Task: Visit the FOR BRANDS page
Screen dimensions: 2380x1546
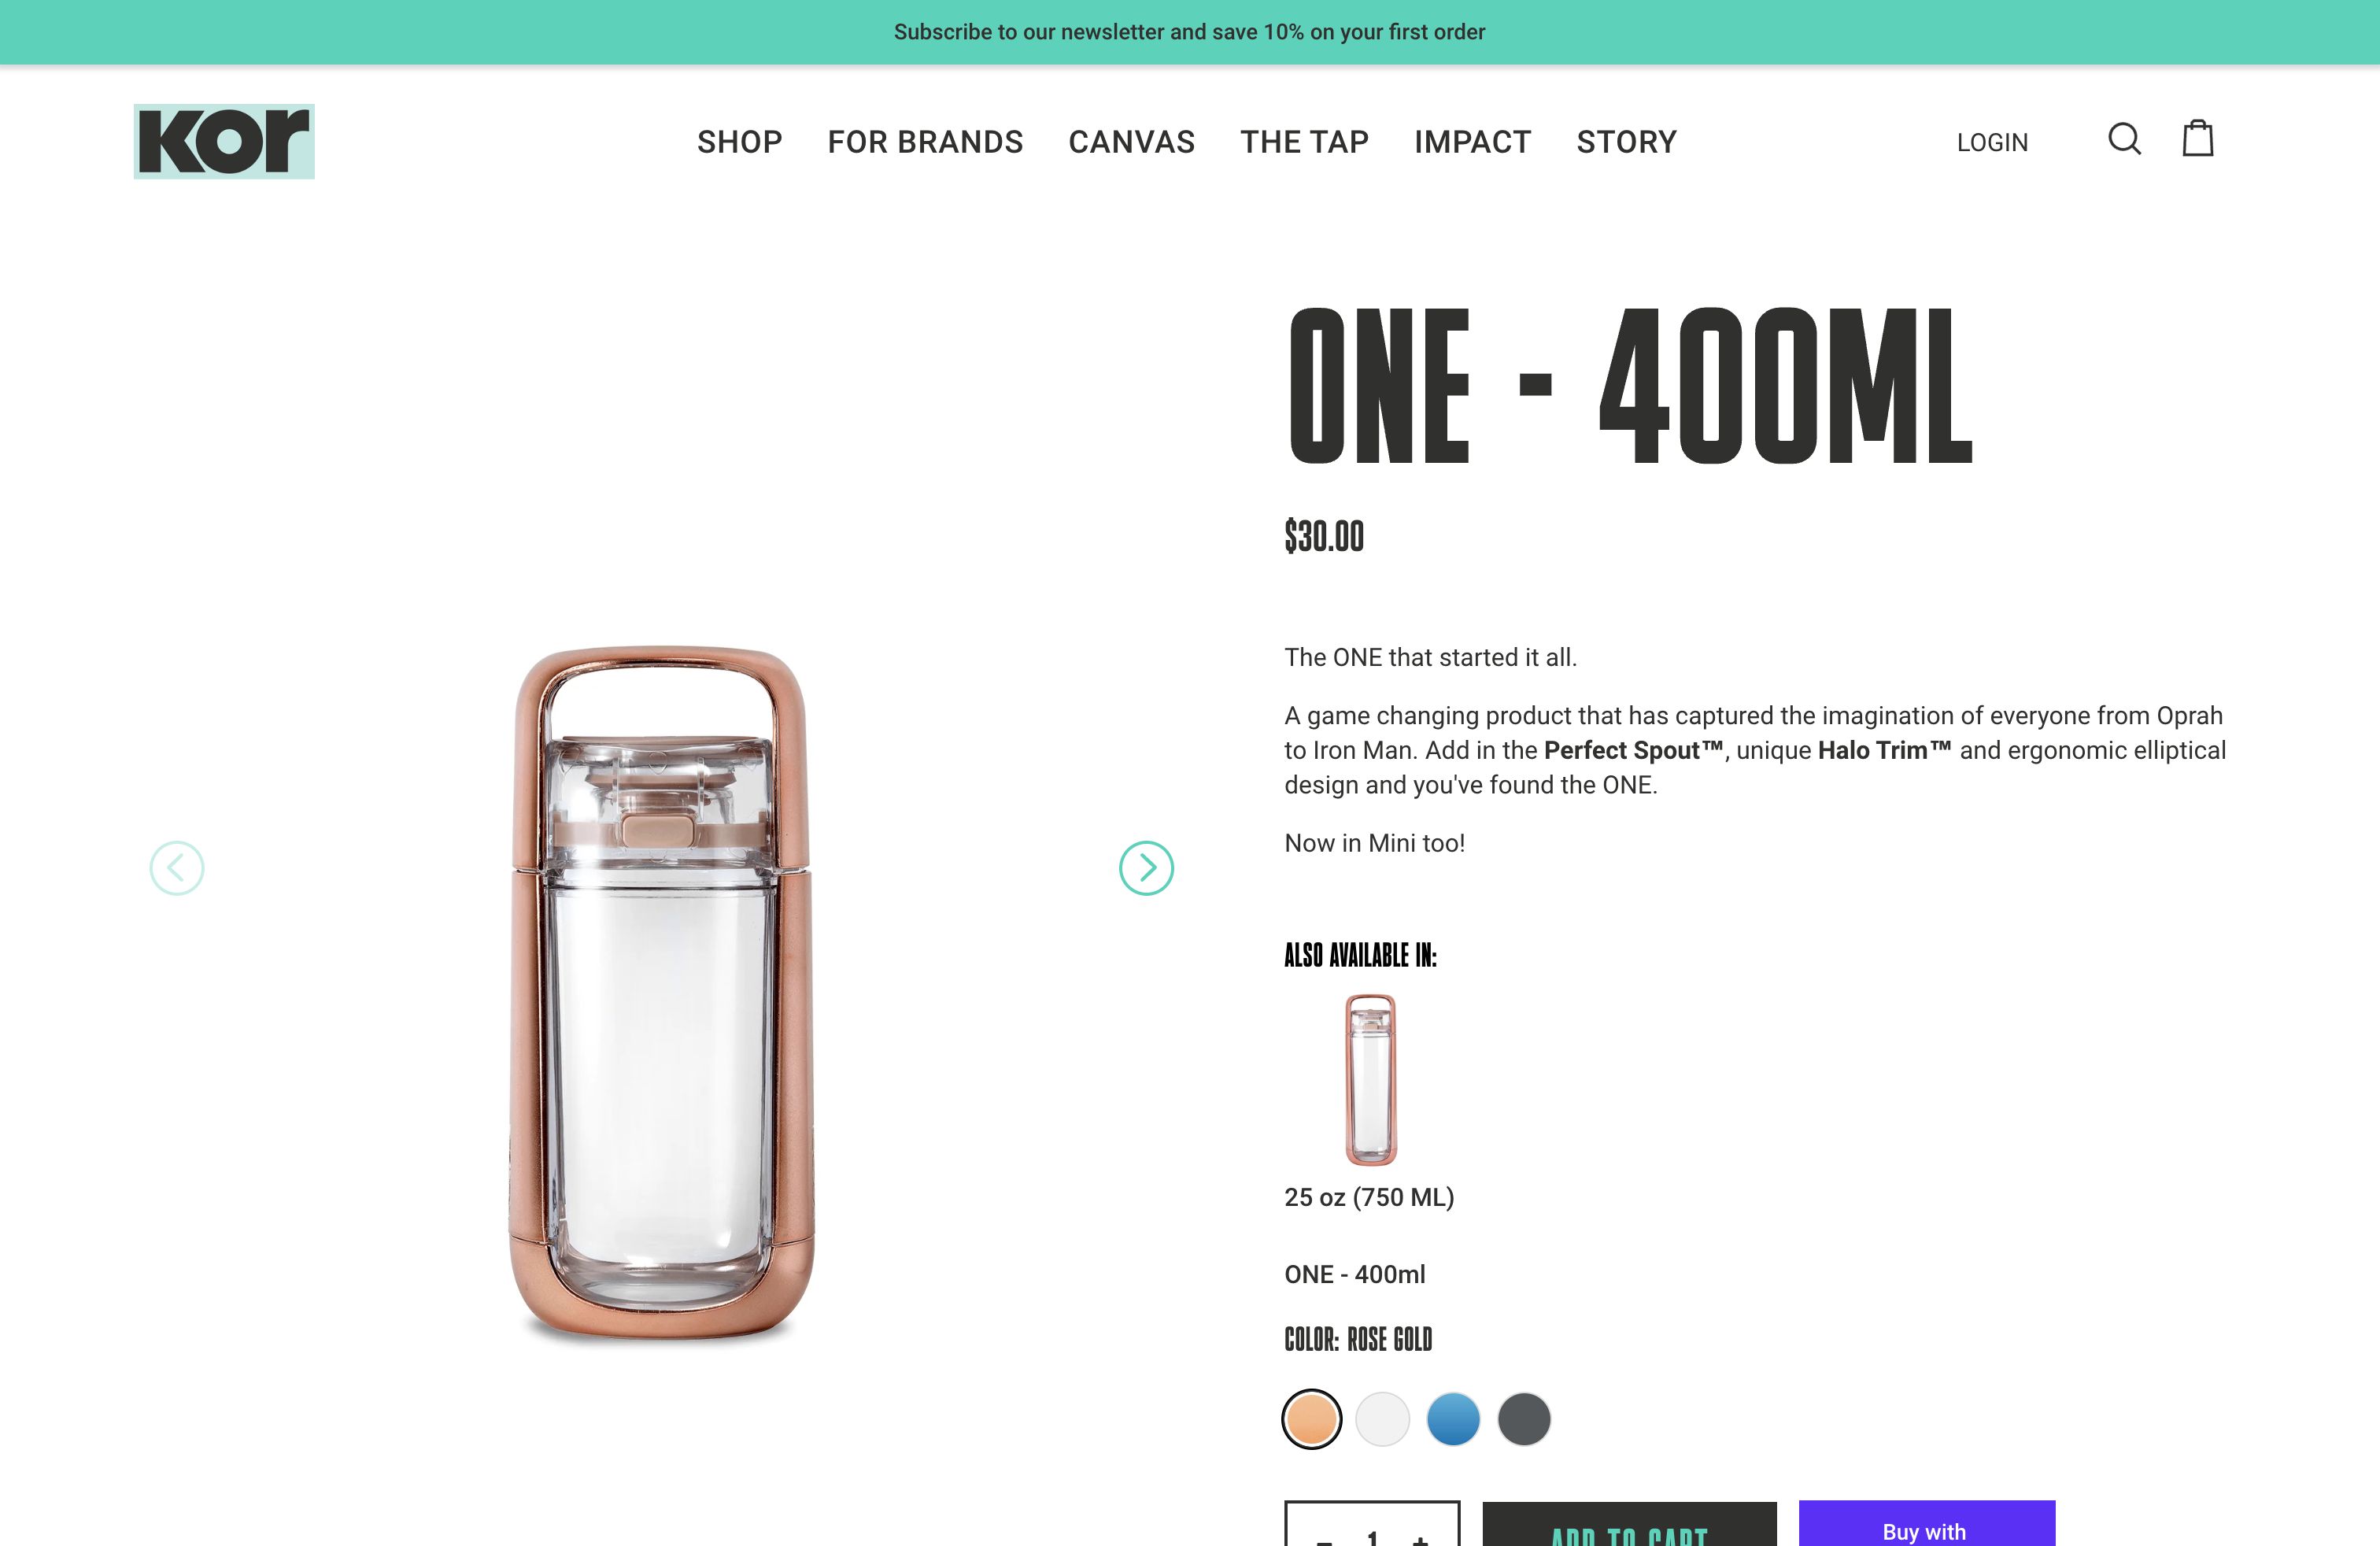Action: tap(925, 142)
